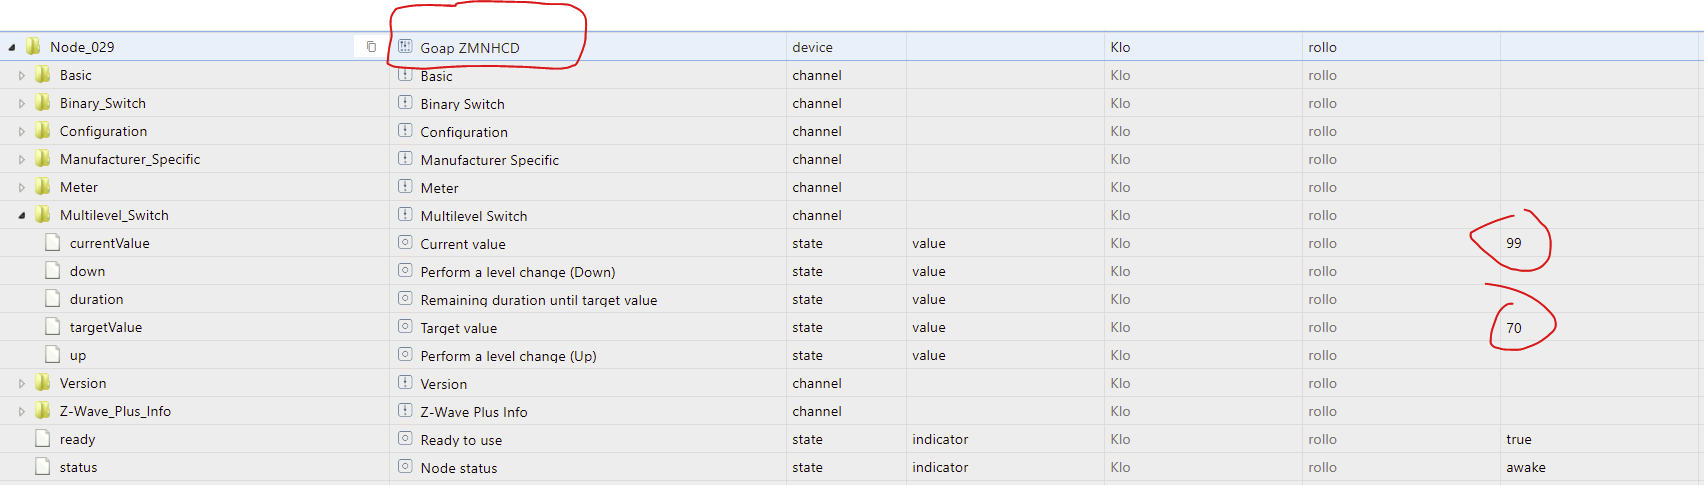This screenshot has height=485, width=1704.
Task: Expand the Configuration channel folder
Action: pyautogui.click(x=22, y=131)
